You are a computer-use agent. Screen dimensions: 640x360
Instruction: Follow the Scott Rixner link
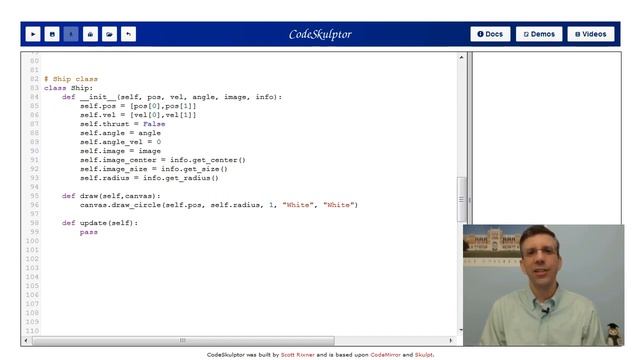click(298, 355)
